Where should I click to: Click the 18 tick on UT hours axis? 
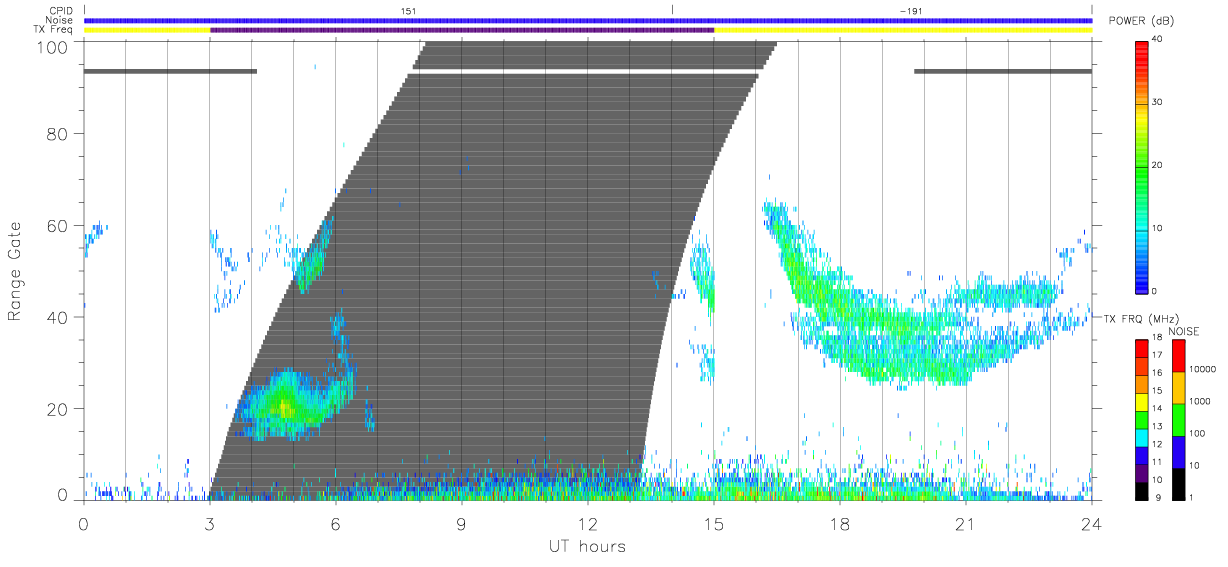pyautogui.click(x=840, y=523)
